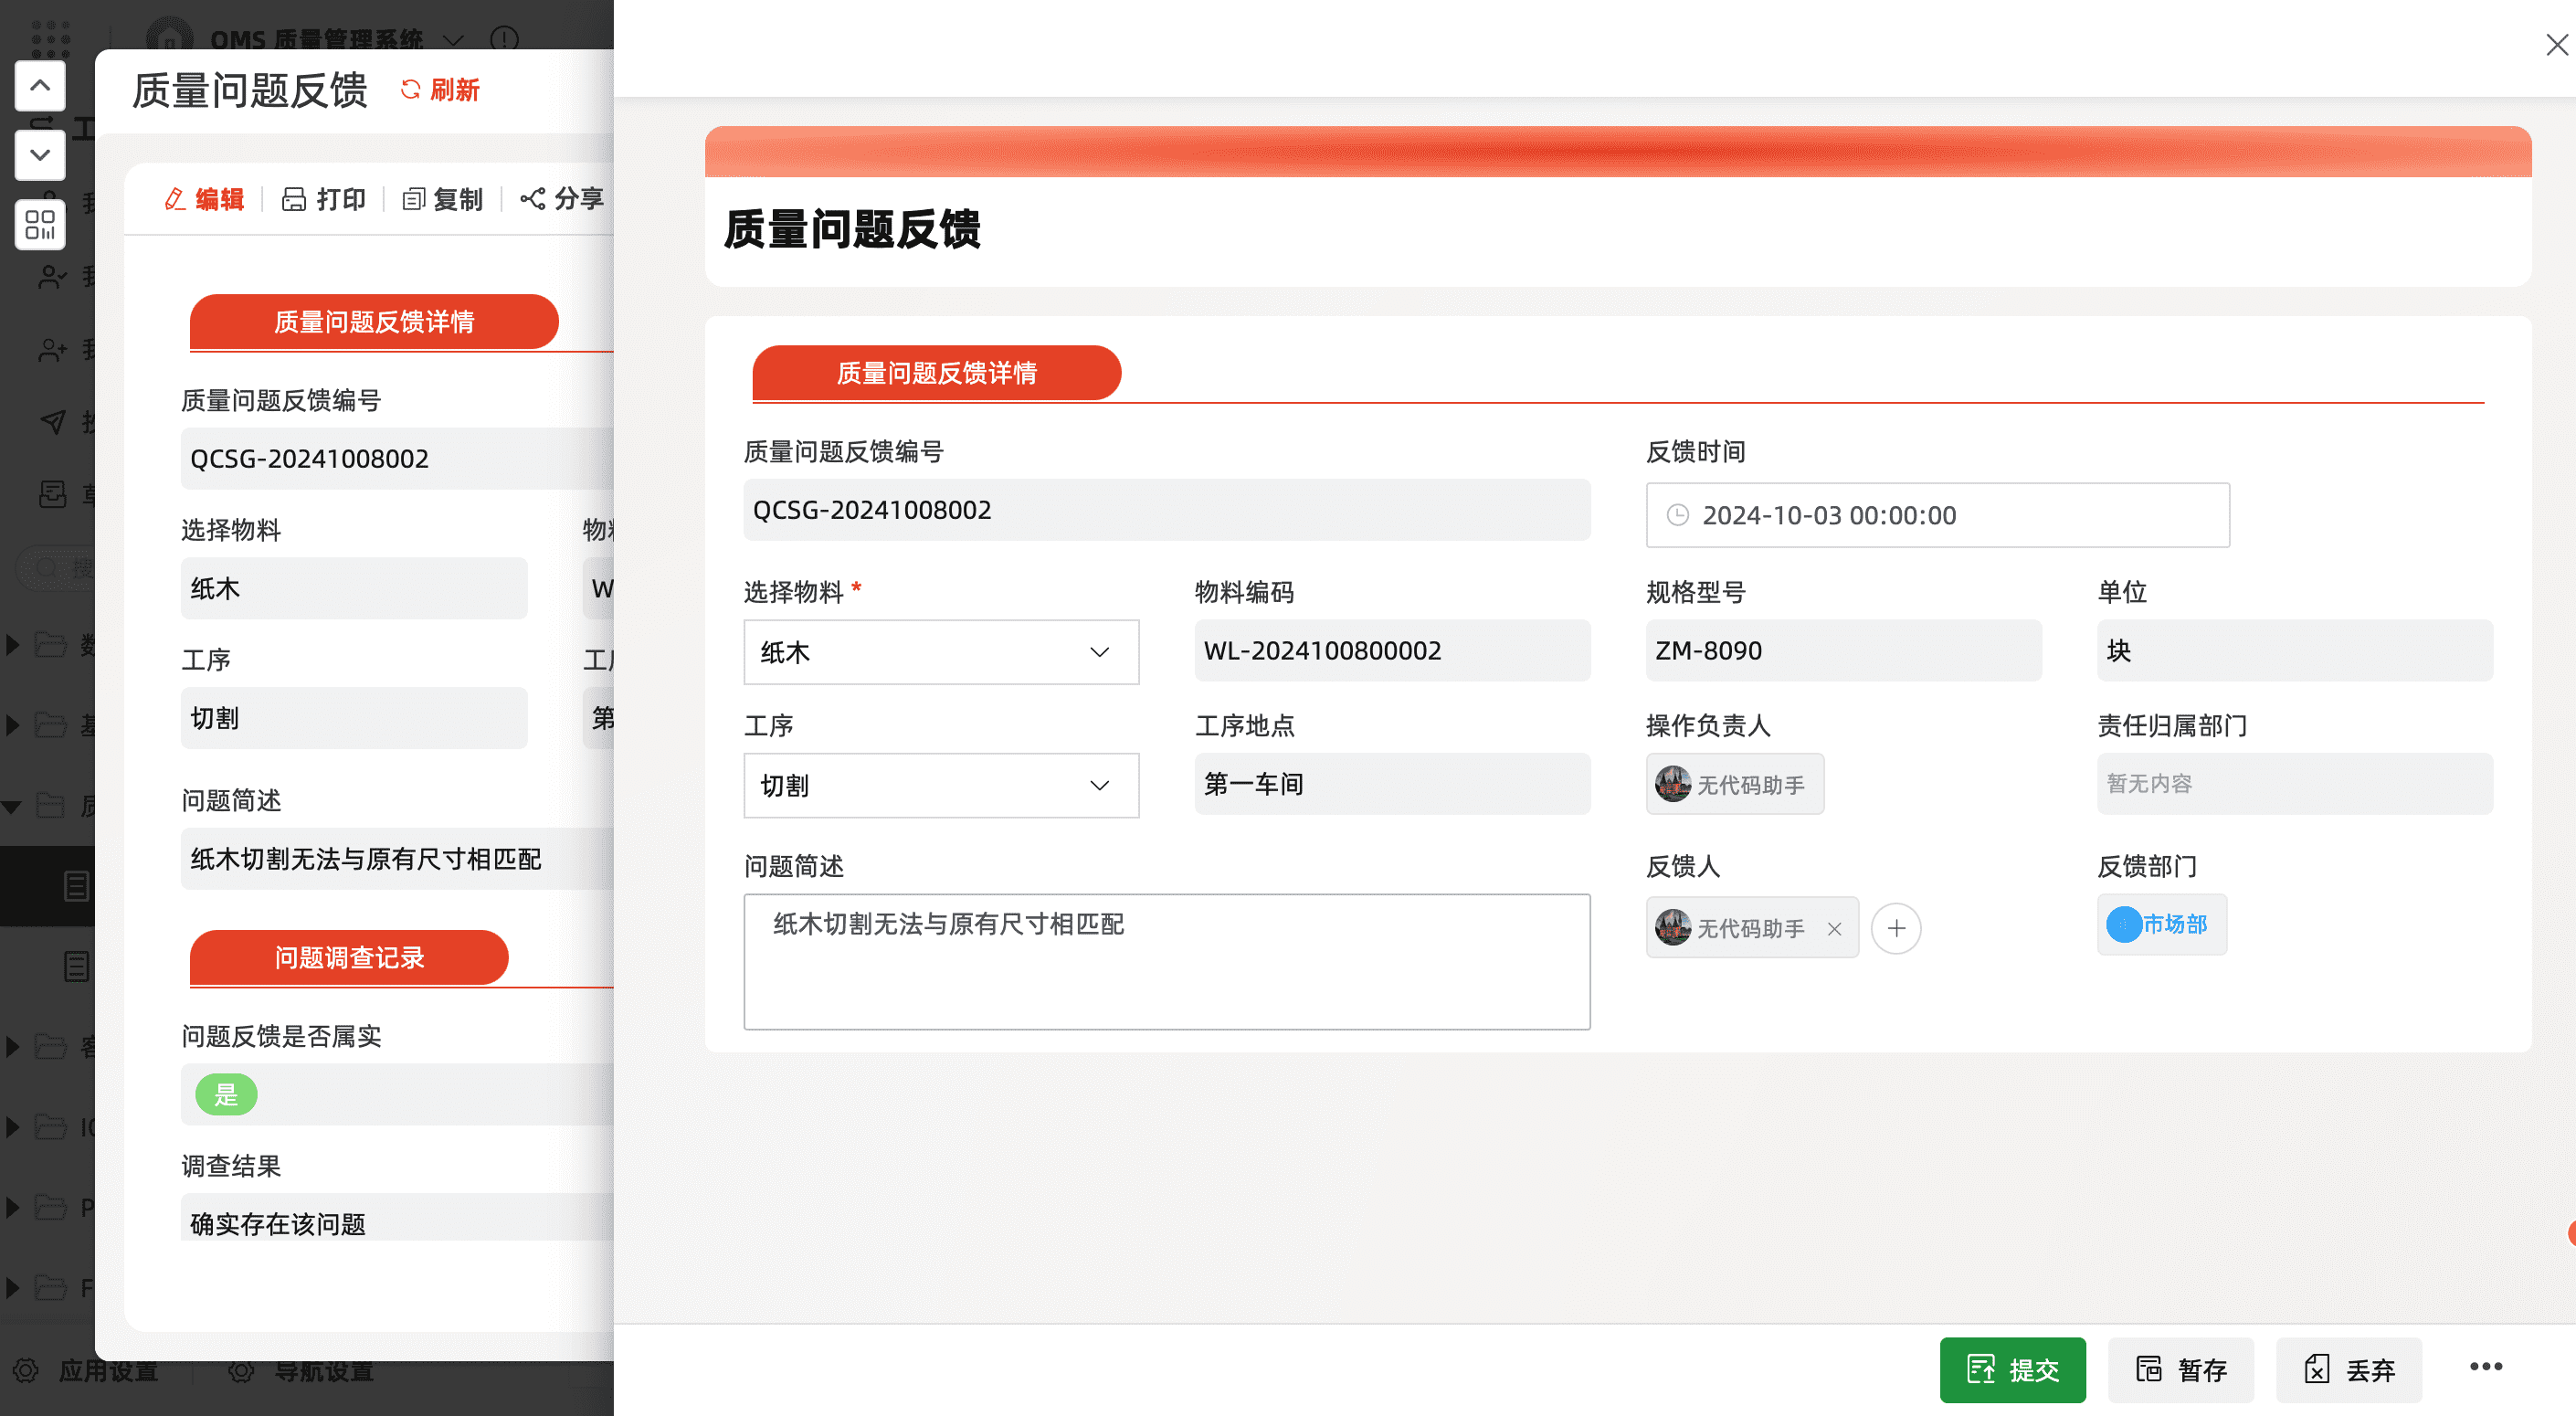The width and height of the screenshot is (2576, 1416).
Task: Click the previous record up arrow
Action: pyautogui.click(x=40, y=86)
